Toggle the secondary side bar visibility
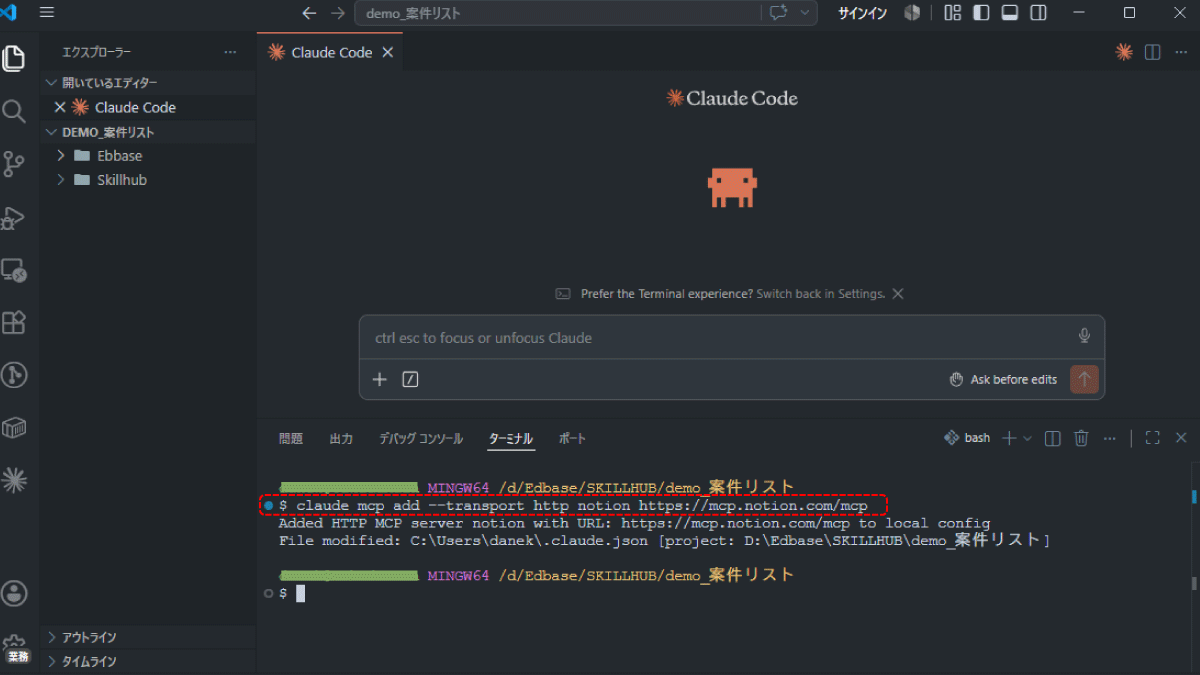 click(1039, 13)
